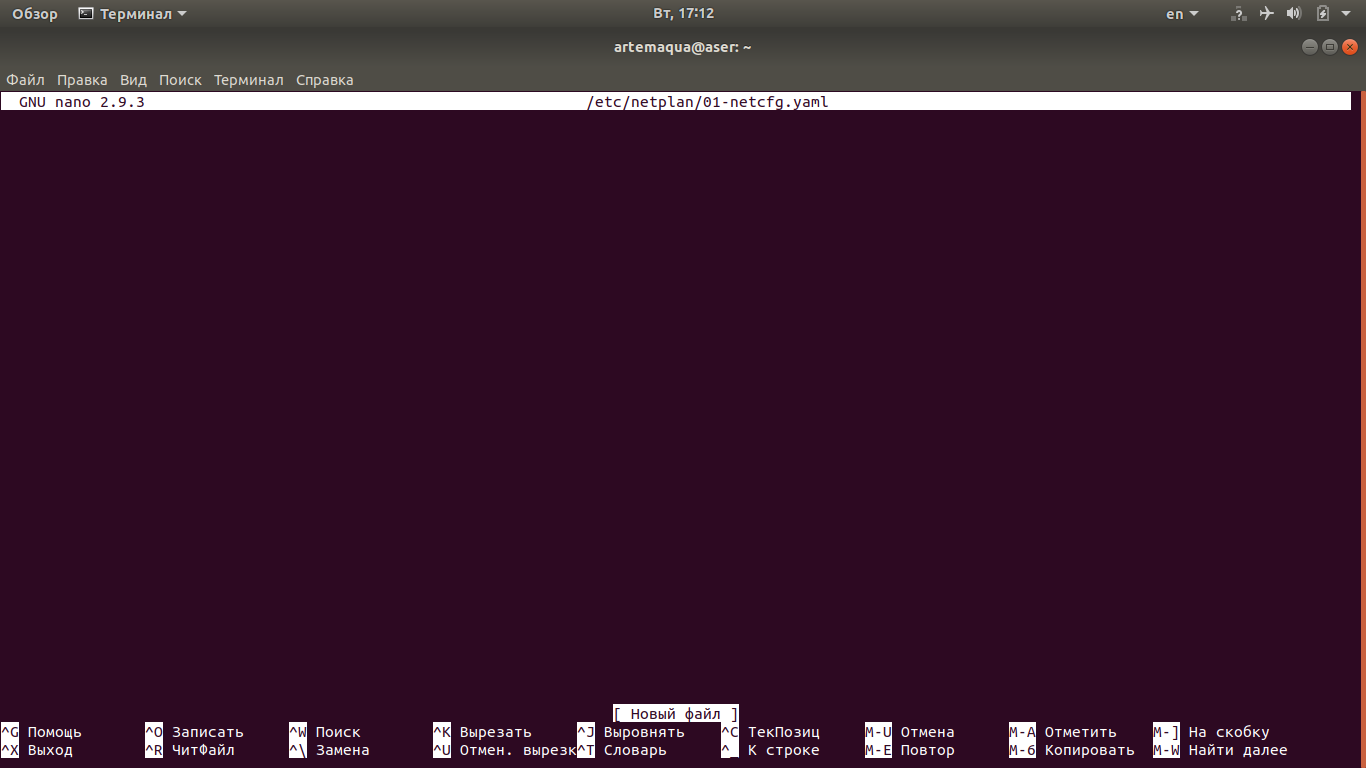Viewport: 1366px width, 768px height.
Task: Maximize the terminal window
Action: pos(1329,47)
